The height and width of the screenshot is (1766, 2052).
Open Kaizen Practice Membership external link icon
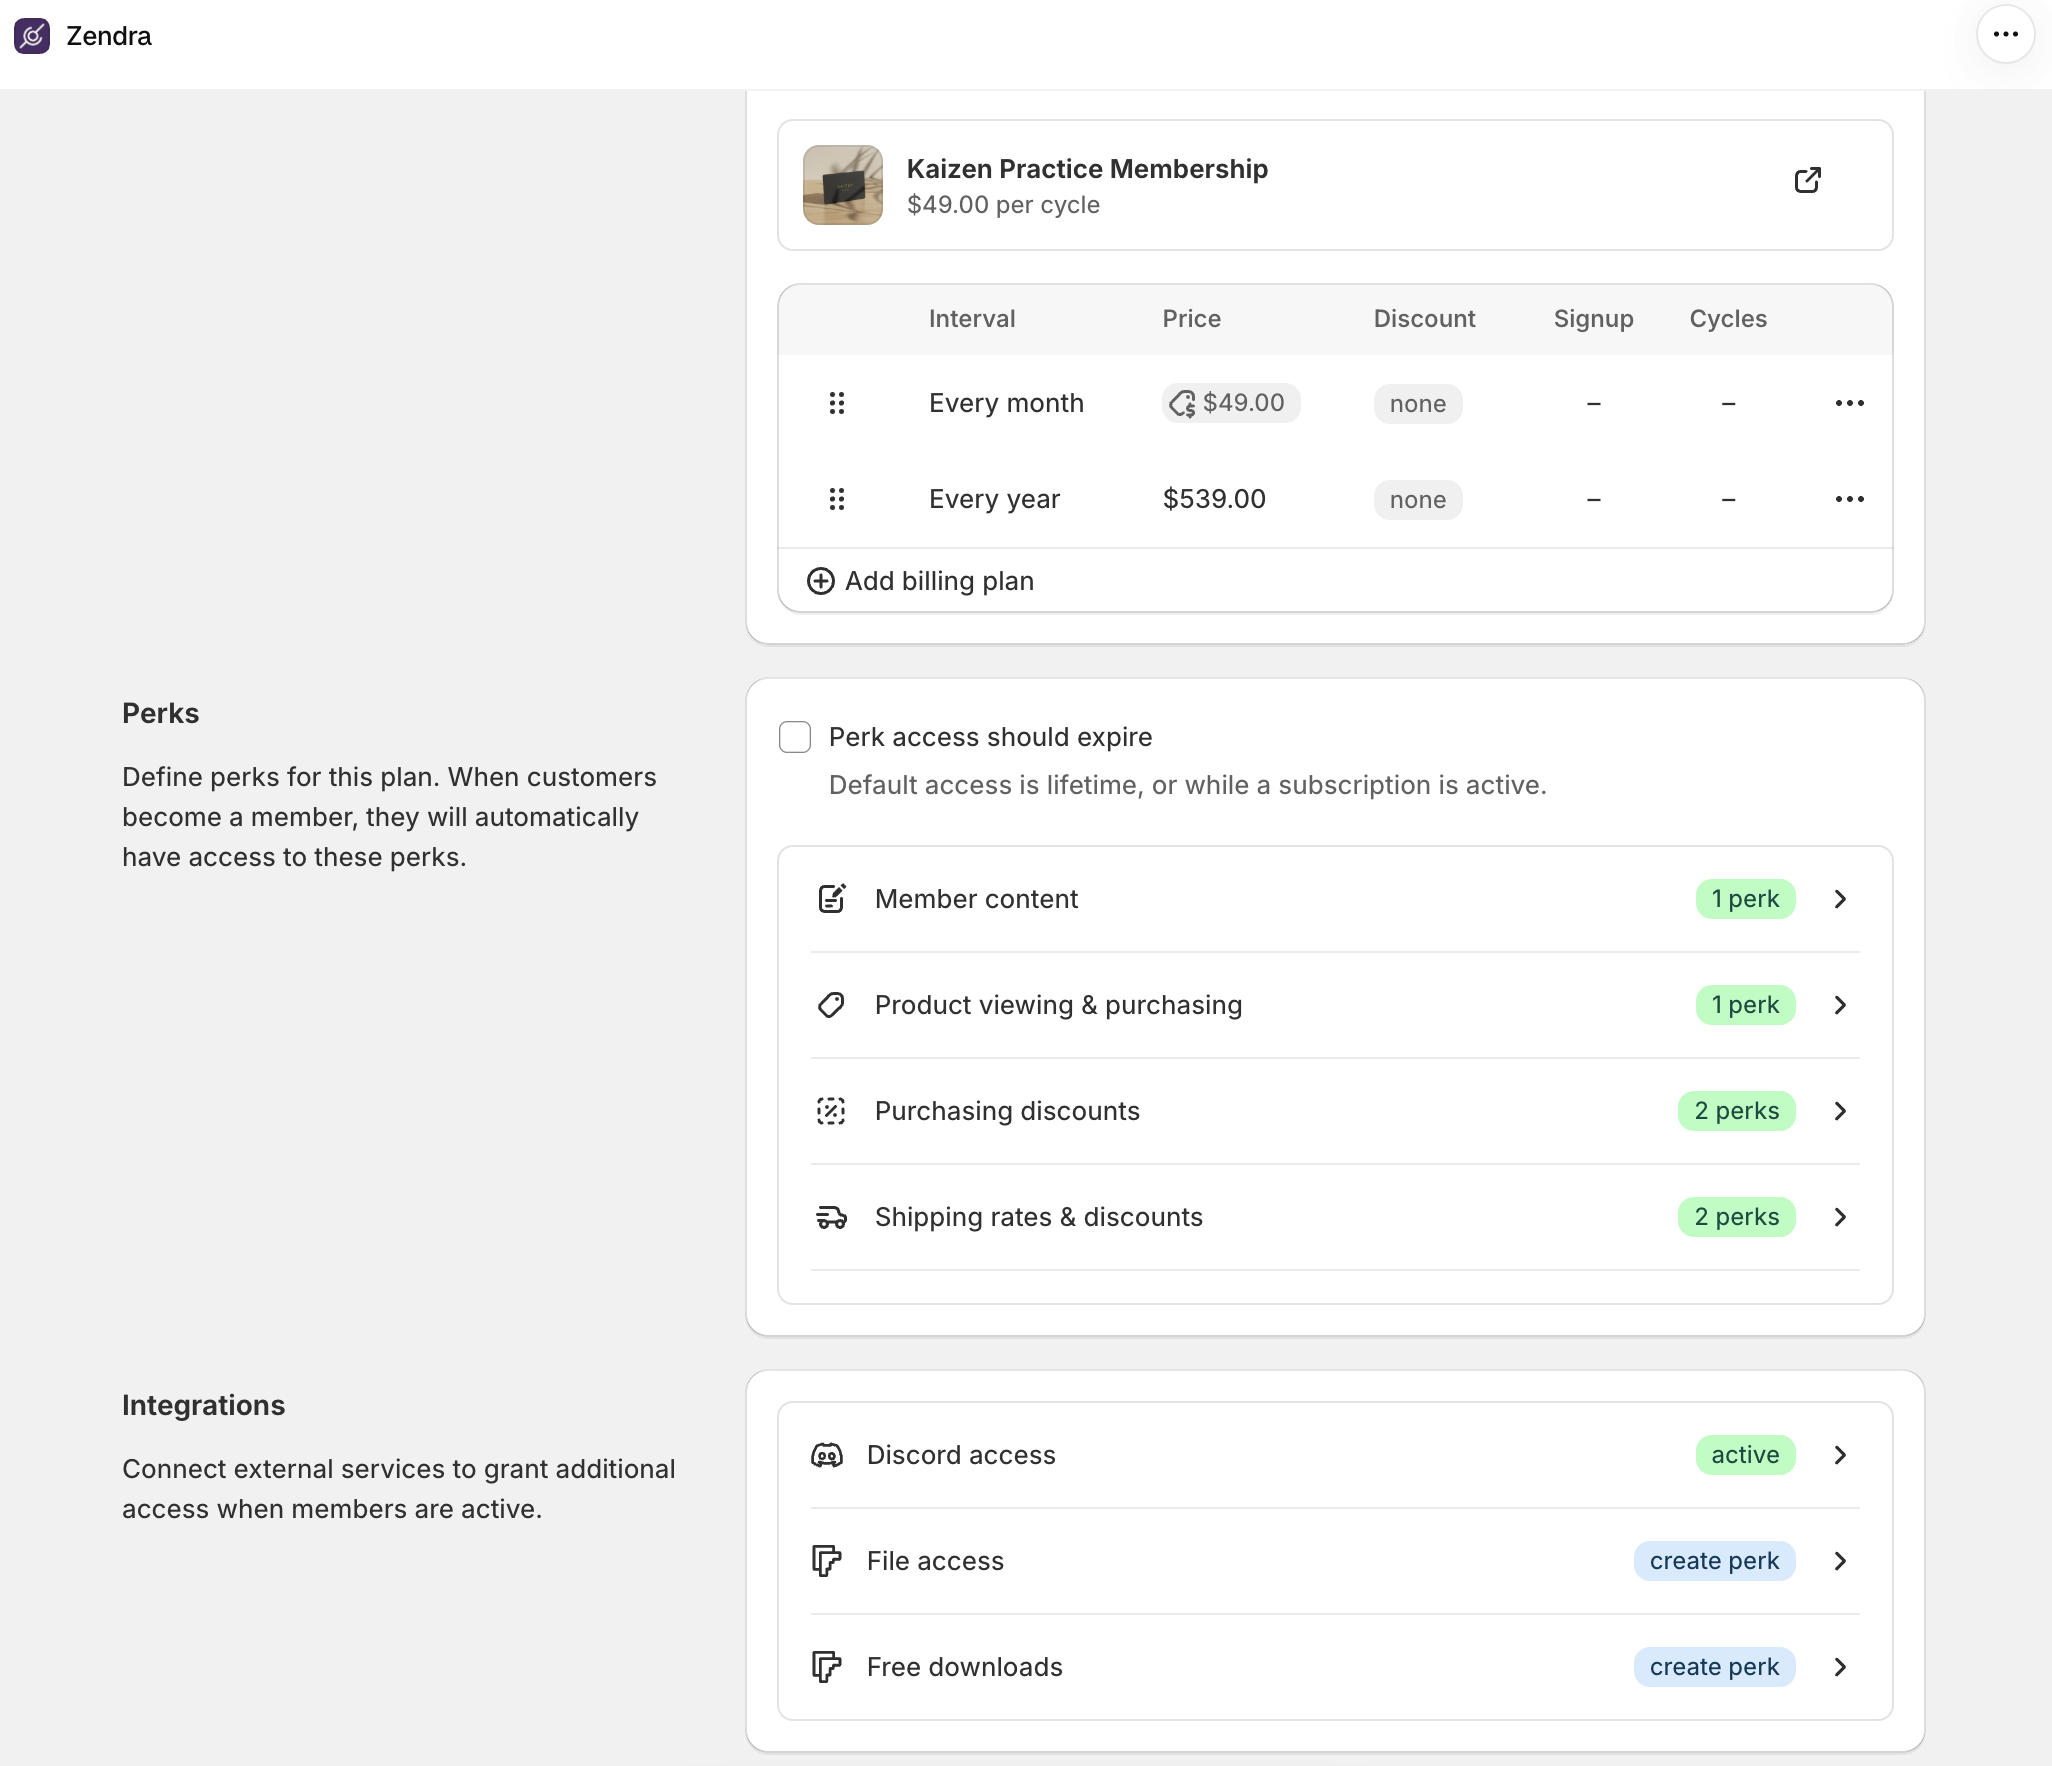pos(1807,180)
